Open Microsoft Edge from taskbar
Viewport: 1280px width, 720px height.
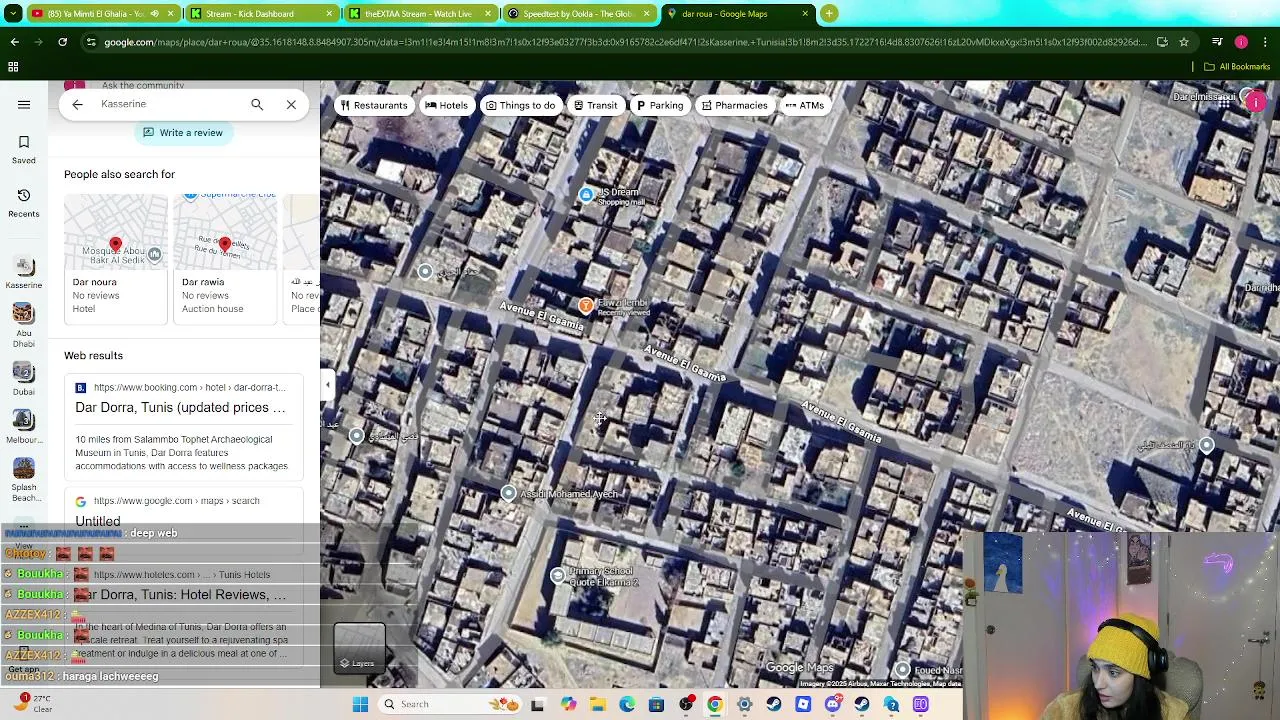[627, 704]
